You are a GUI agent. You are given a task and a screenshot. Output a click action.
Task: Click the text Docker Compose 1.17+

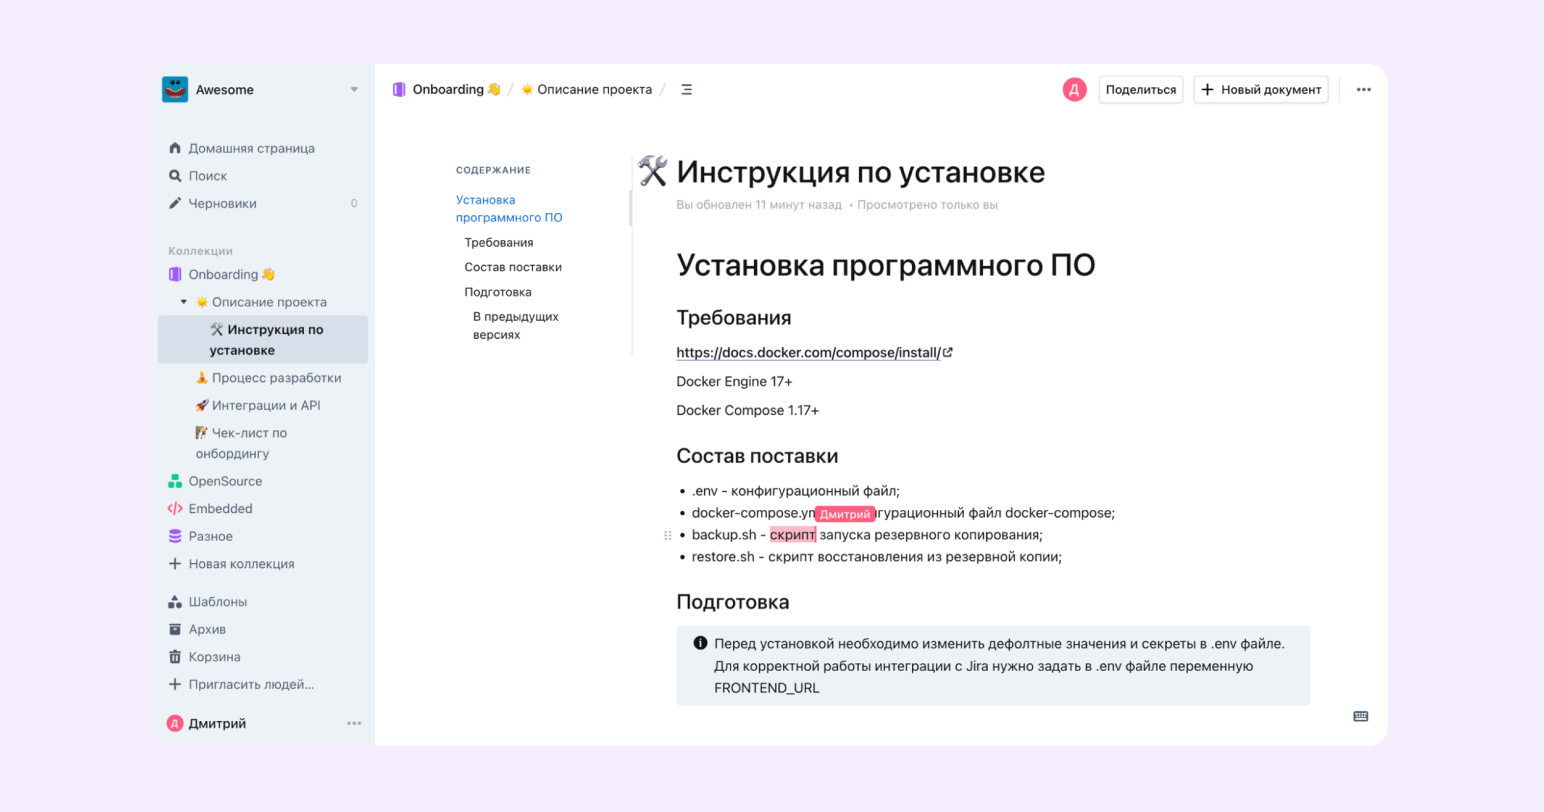click(748, 410)
